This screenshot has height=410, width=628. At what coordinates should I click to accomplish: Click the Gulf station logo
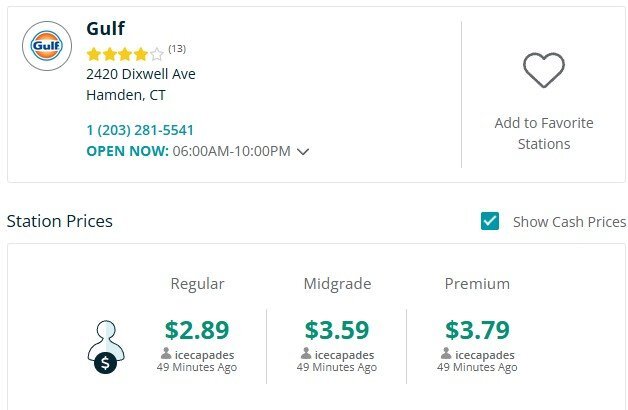(47, 46)
